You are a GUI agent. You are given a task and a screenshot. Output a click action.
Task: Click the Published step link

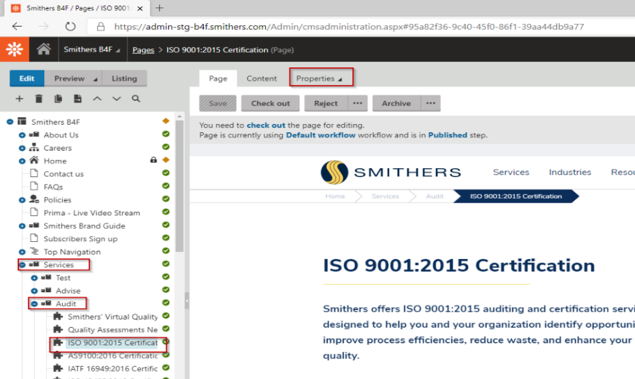click(x=447, y=135)
